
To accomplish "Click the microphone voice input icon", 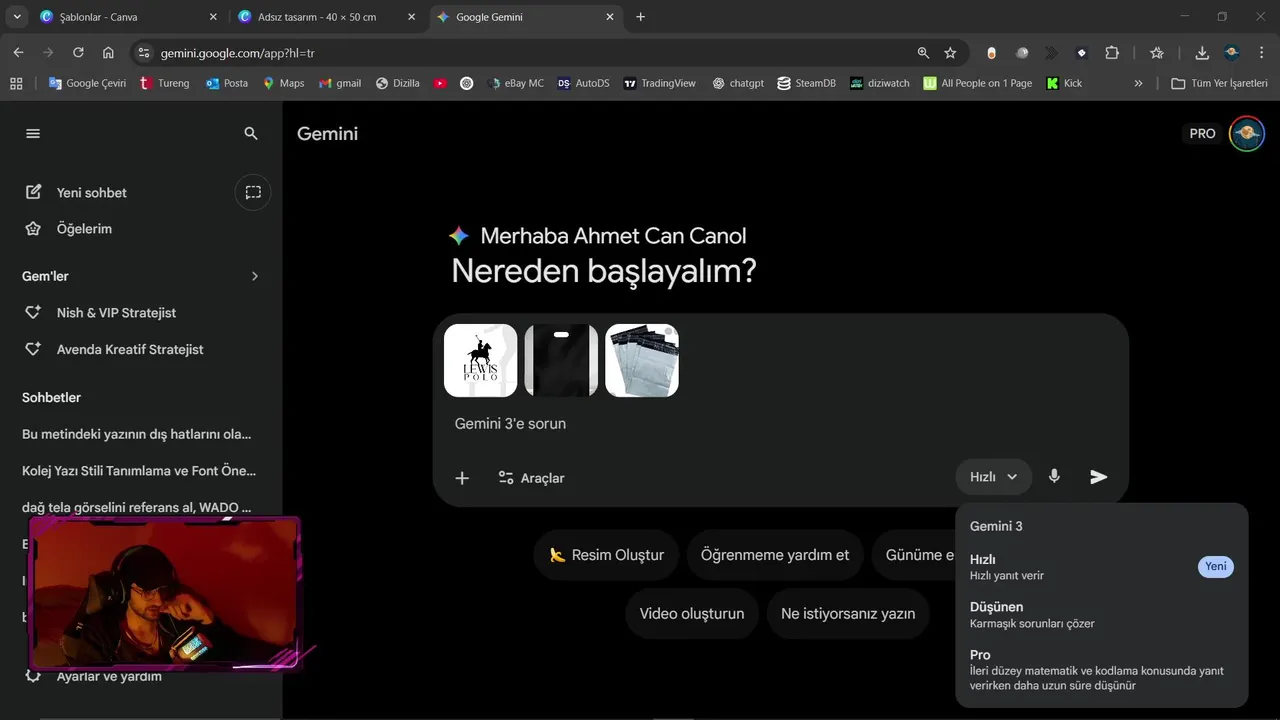I will (1054, 477).
